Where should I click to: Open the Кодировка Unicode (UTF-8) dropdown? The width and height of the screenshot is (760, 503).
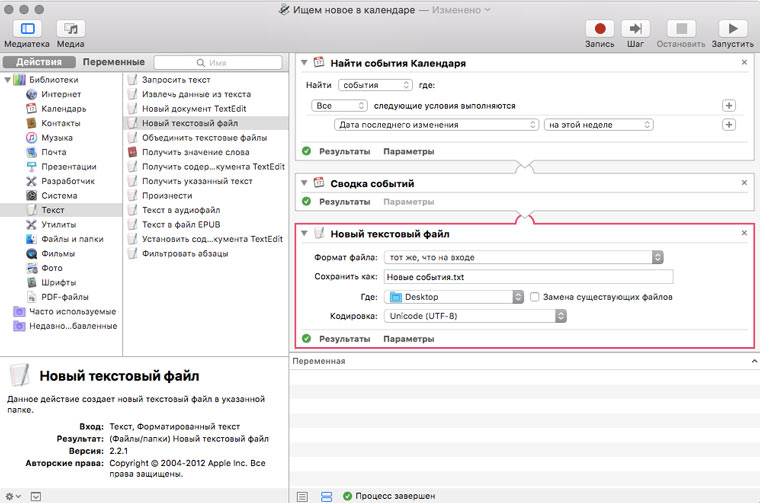coord(475,316)
